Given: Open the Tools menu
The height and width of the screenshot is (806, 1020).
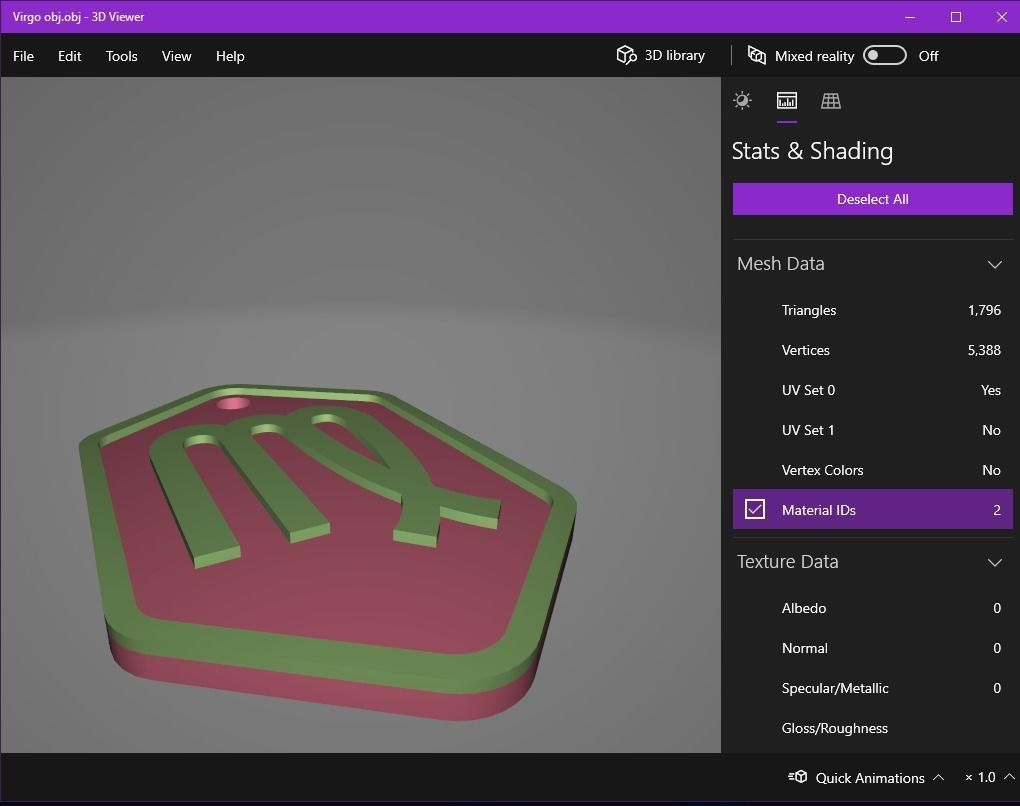Looking at the screenshot, I should pyautogui.click(x=122, y=56).
